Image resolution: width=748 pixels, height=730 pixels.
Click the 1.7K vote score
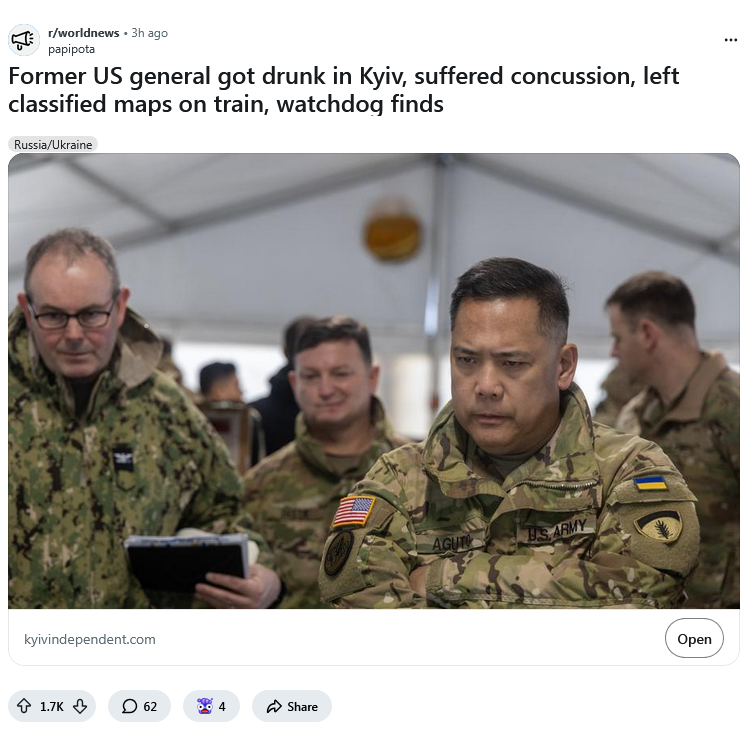click(x=52, y=706)
